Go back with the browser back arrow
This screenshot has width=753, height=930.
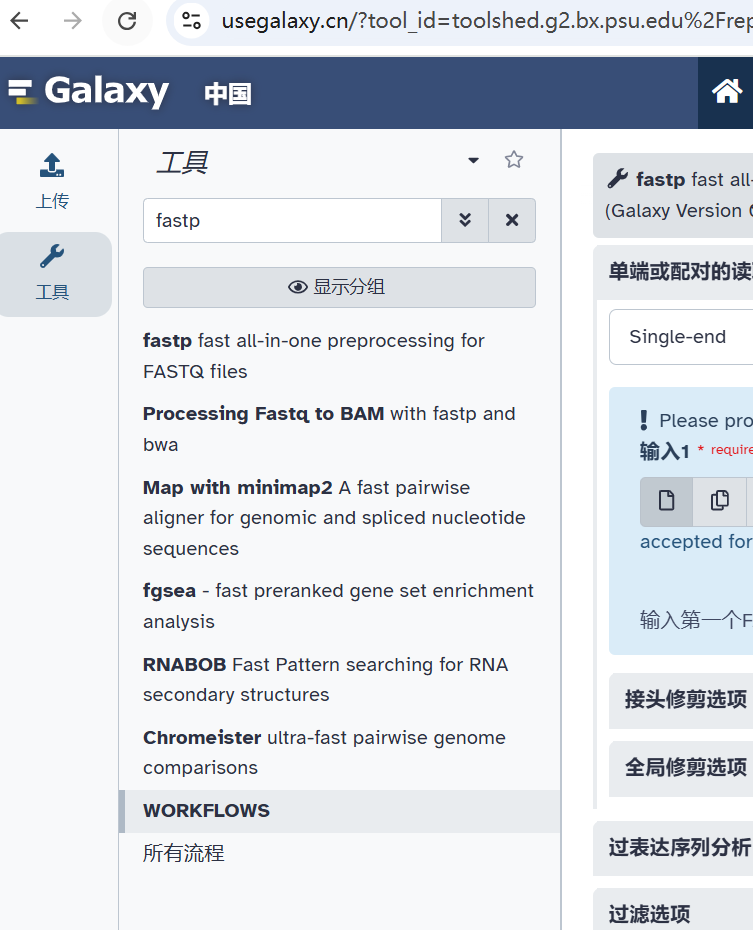tap(20, 21)
